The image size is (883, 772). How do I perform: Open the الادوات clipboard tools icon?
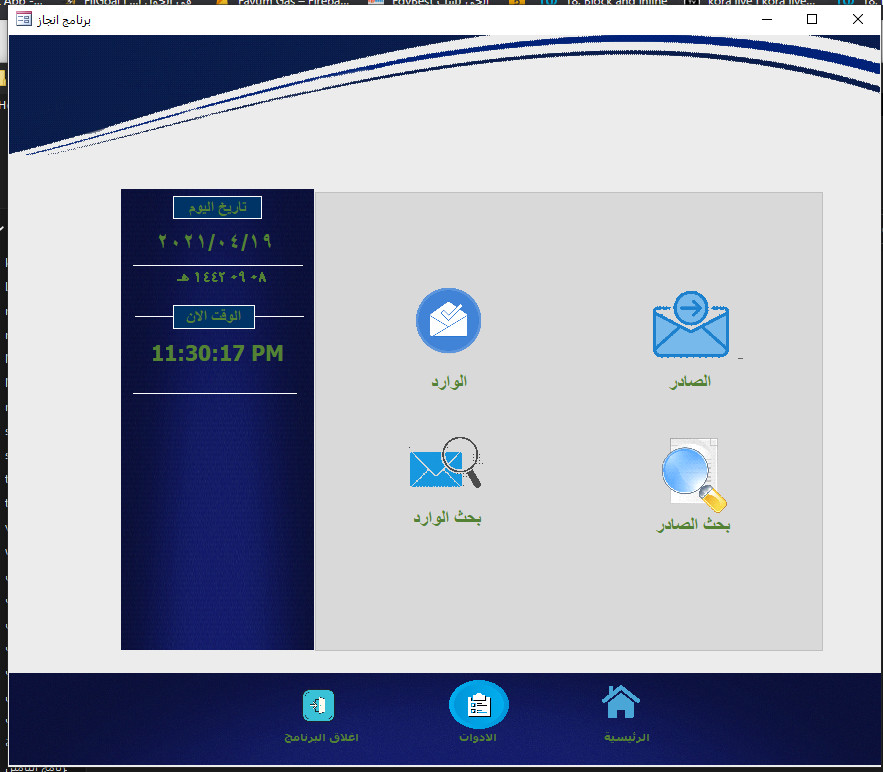point(479,704)
